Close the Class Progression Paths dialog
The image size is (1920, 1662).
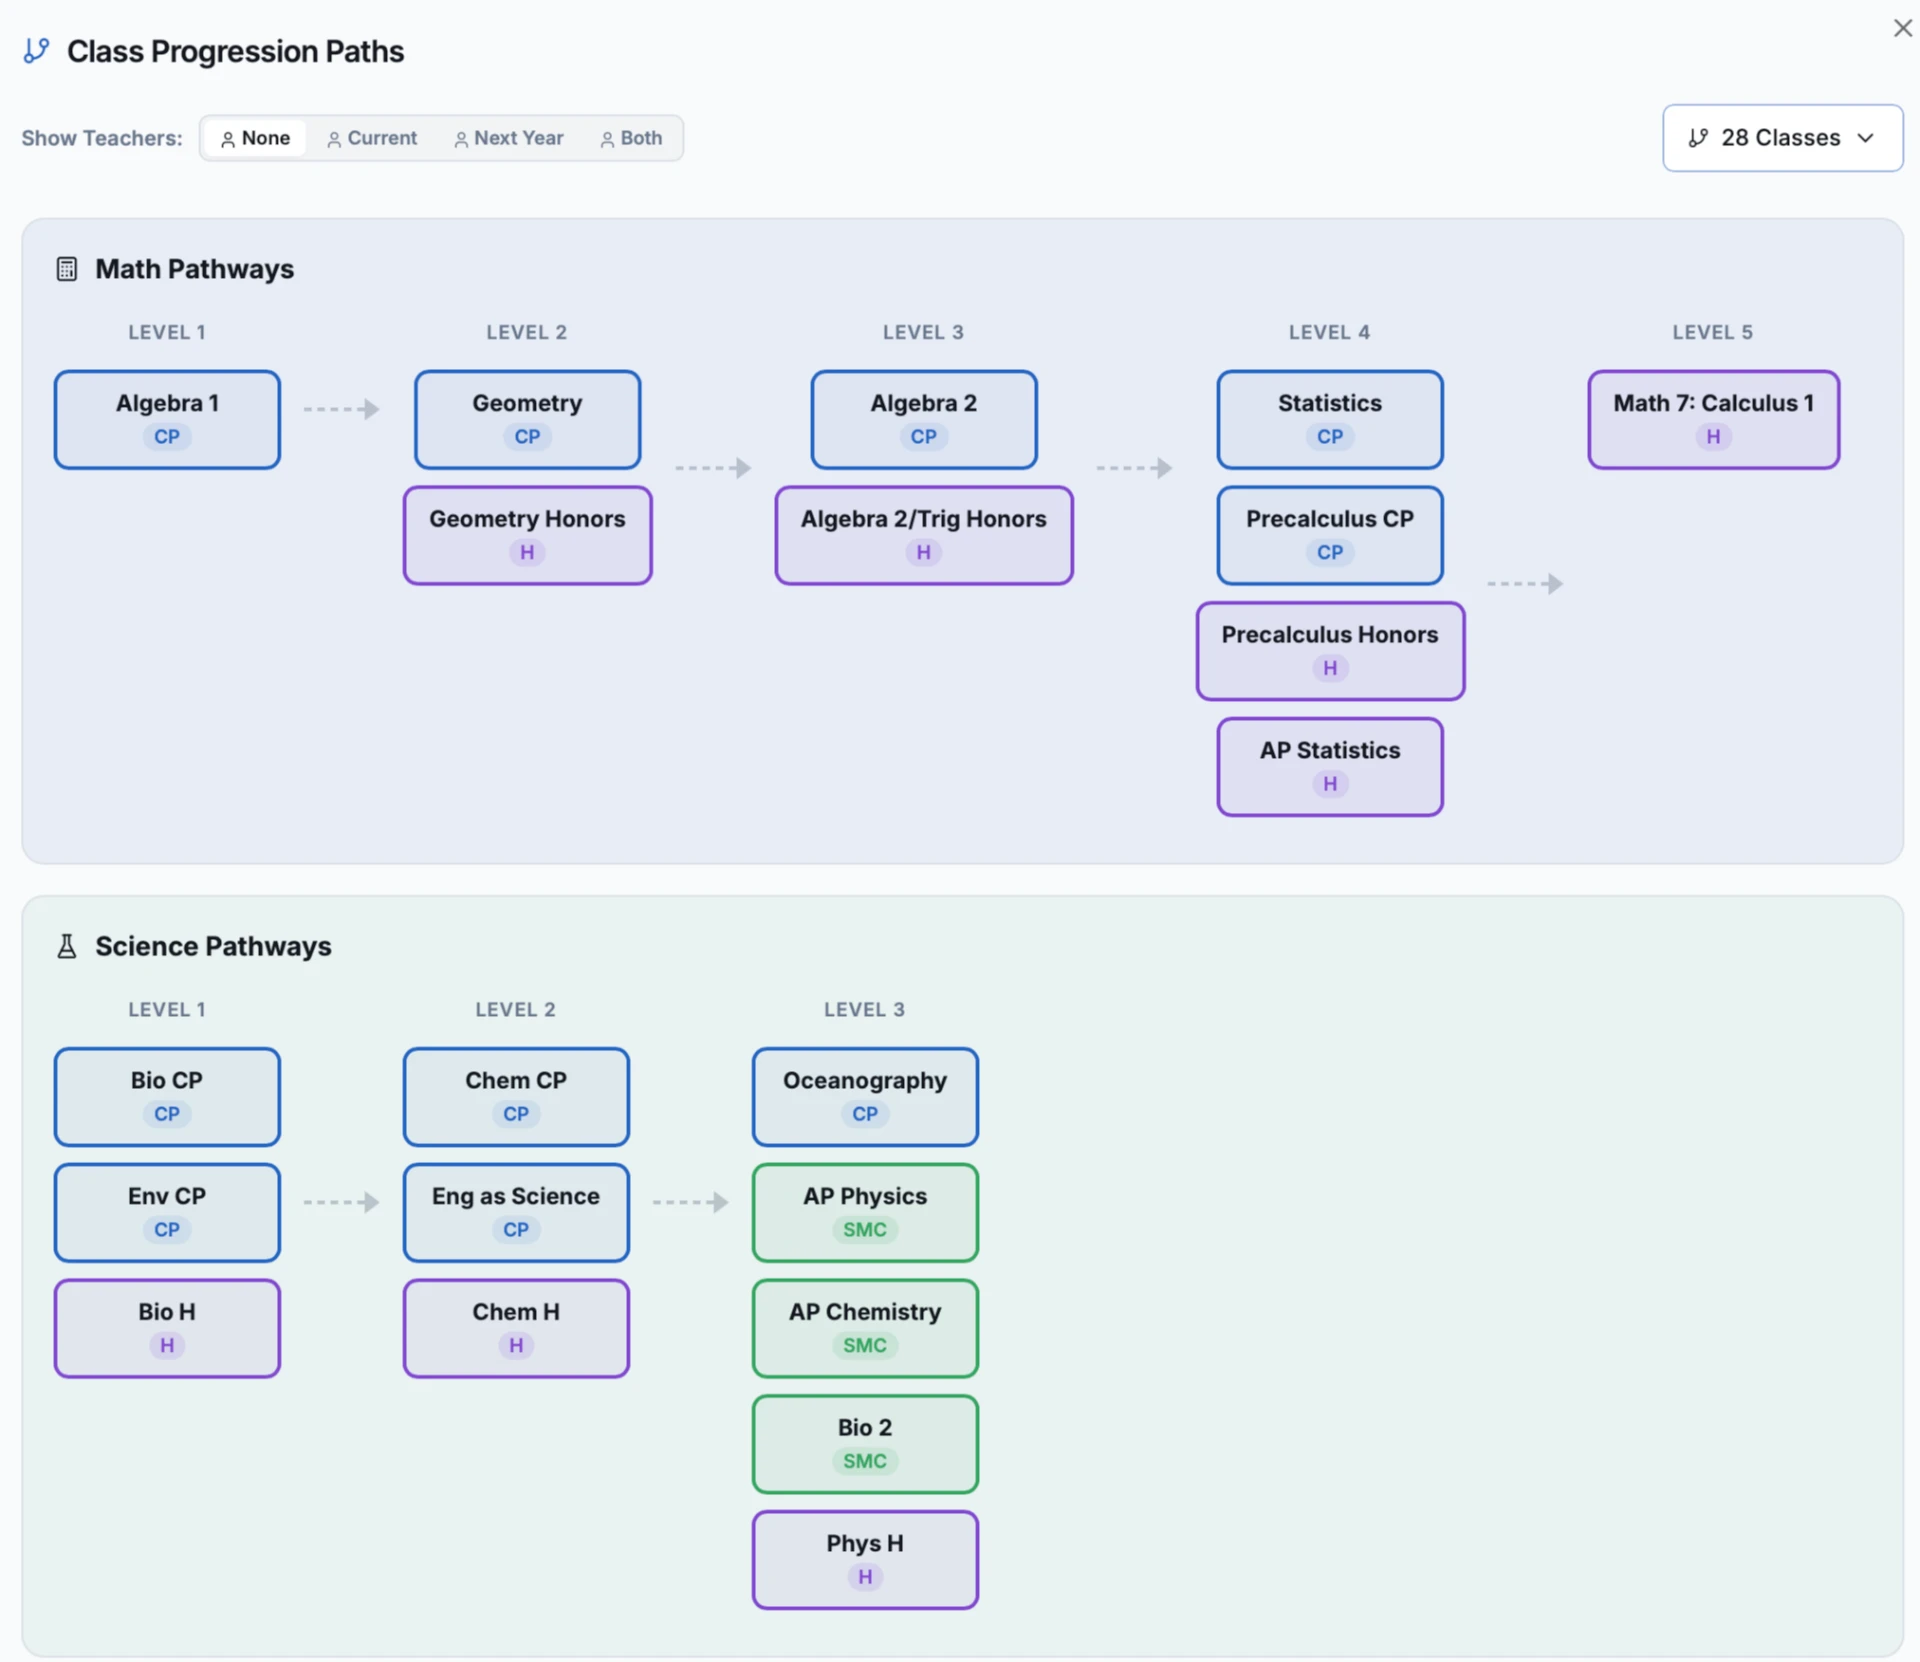pyautogui.click(x=1902, y=28)
